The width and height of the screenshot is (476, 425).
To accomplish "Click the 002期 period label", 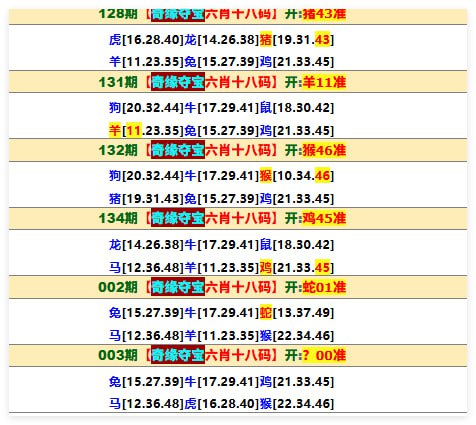I will pyautogui.click(x=118, y=287).
